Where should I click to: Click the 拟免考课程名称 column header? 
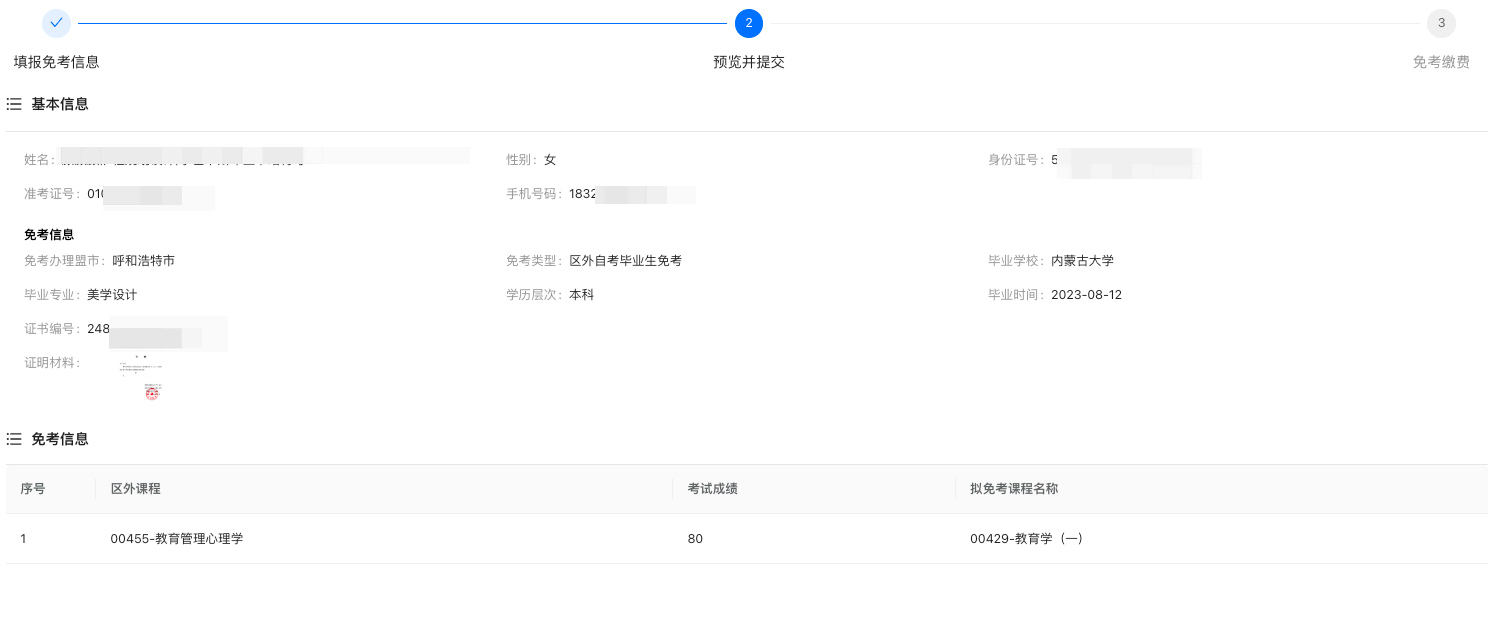1013,489
